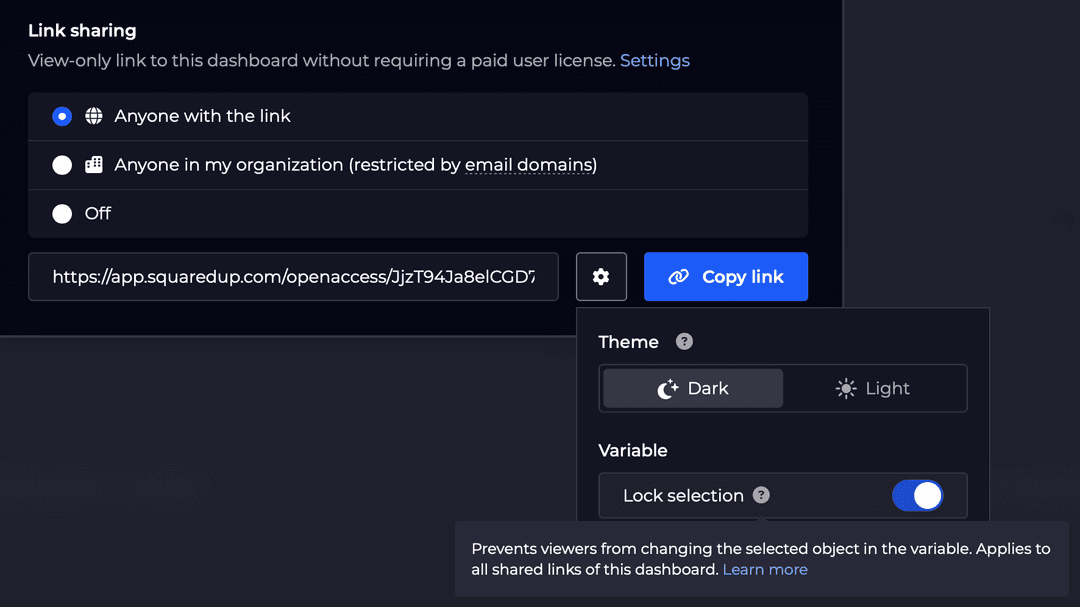Select the Anyone in my organization option

(62, 165)
